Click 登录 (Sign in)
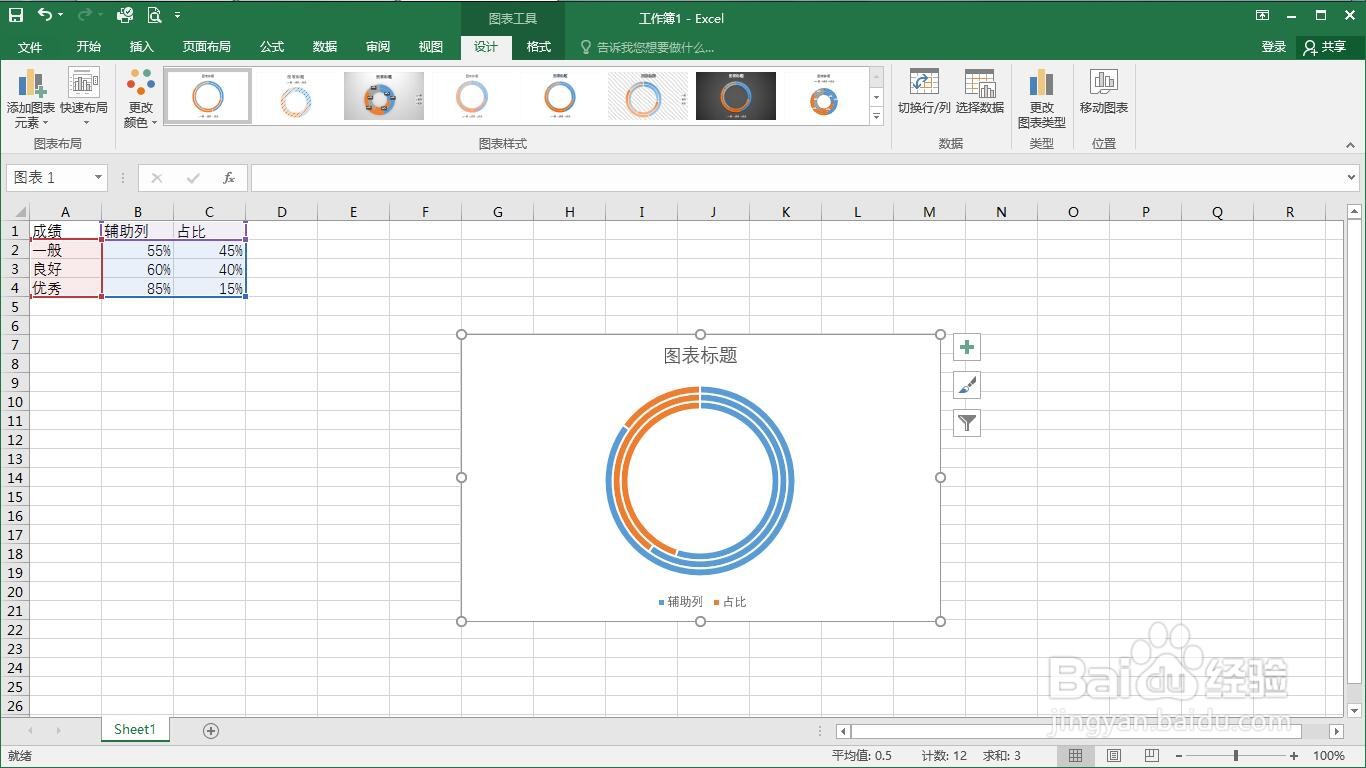The width and height of the screenshot is (1366, 768). point(1274,47)
